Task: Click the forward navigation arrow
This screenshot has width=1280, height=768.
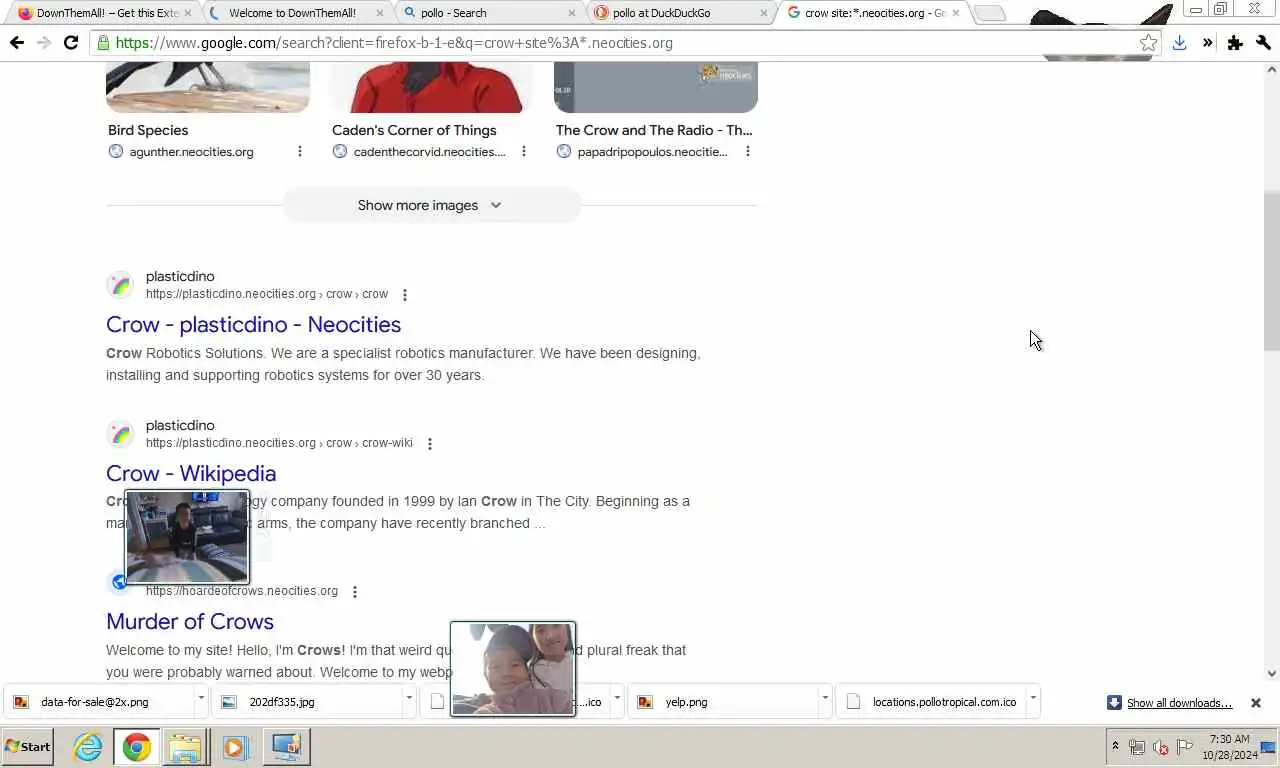Action: pos(43,43)
